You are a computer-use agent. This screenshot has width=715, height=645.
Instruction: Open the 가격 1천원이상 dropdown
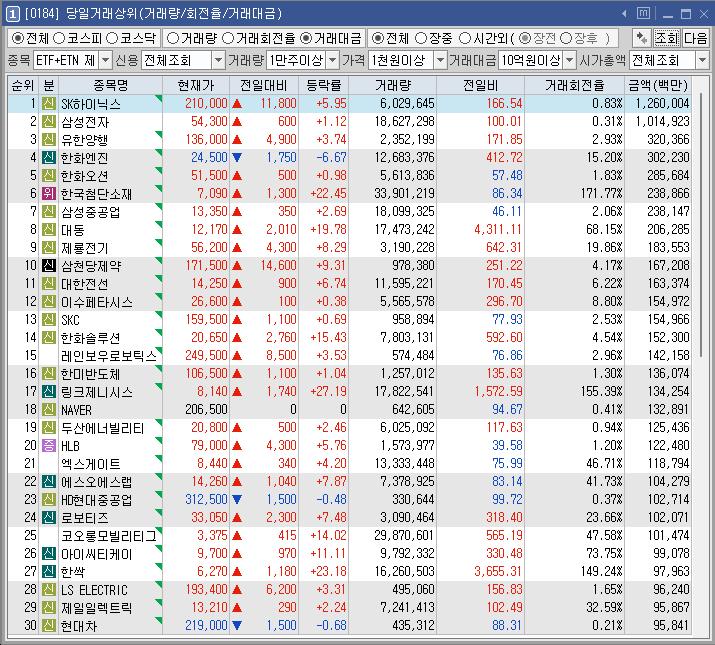(440, 60)
